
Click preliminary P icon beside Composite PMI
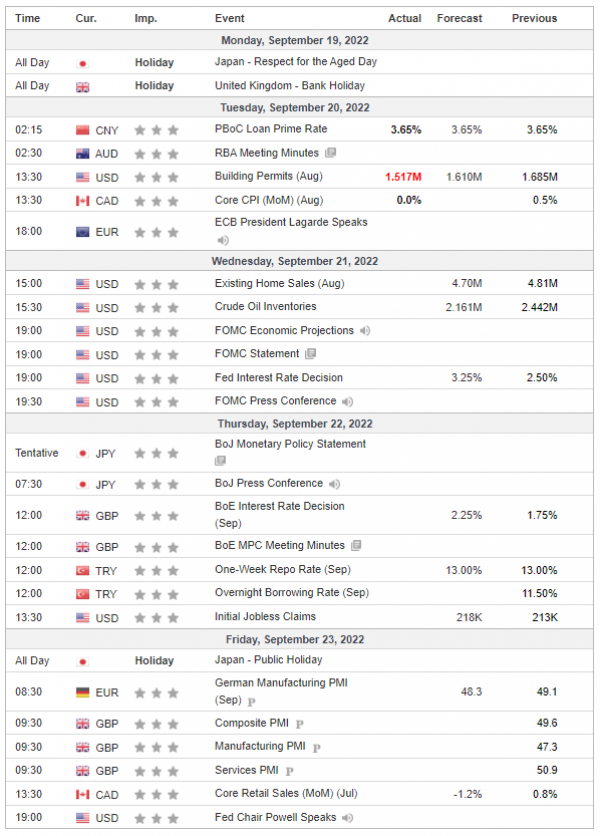tap(300, 724)
